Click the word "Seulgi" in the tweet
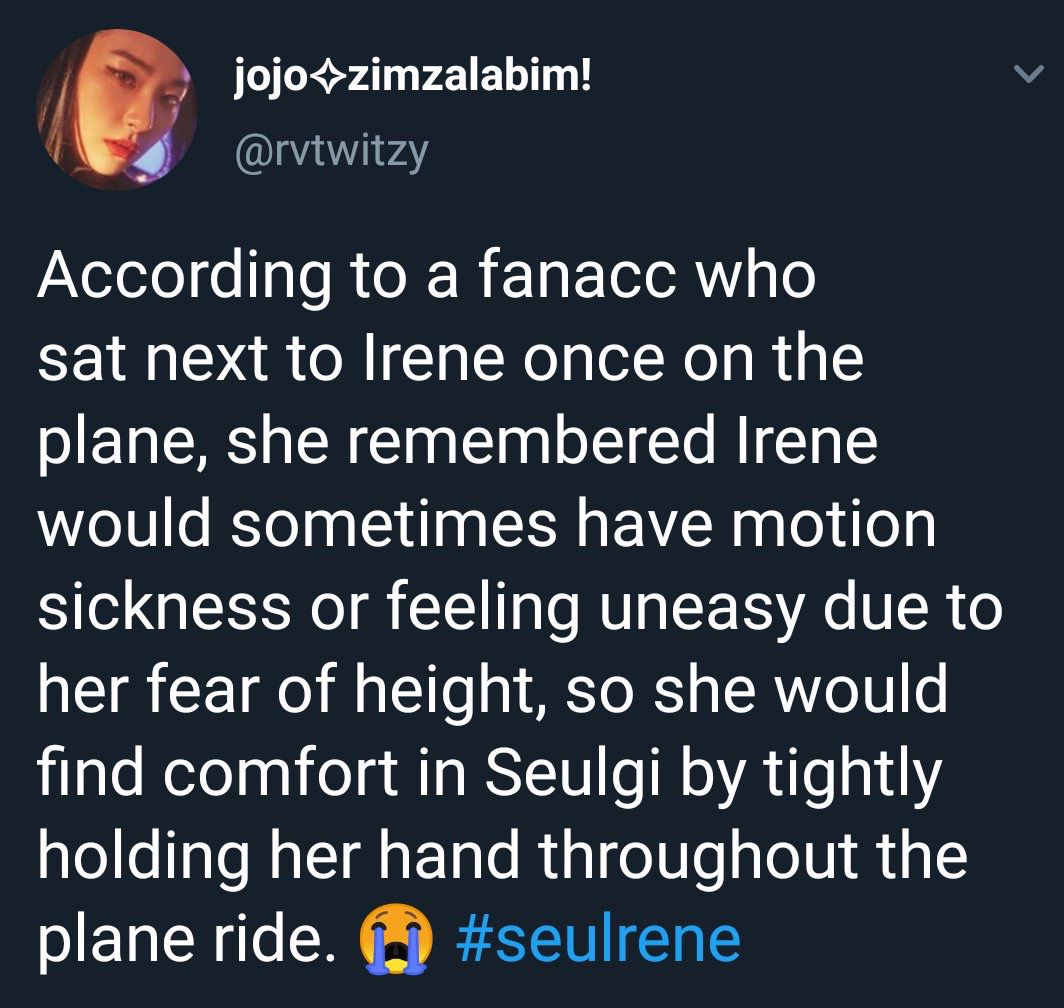The image size is (1064, 1008). point(573,774)
